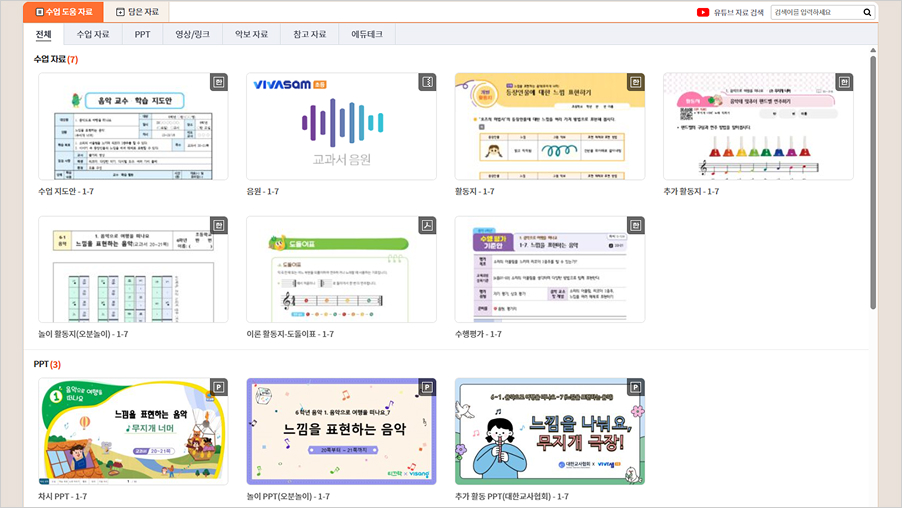Image resolution: width=902 pixels, height=508 pixels.
Task: Click the 음원 - 1-7 title link
Action: tap(263, 191)
